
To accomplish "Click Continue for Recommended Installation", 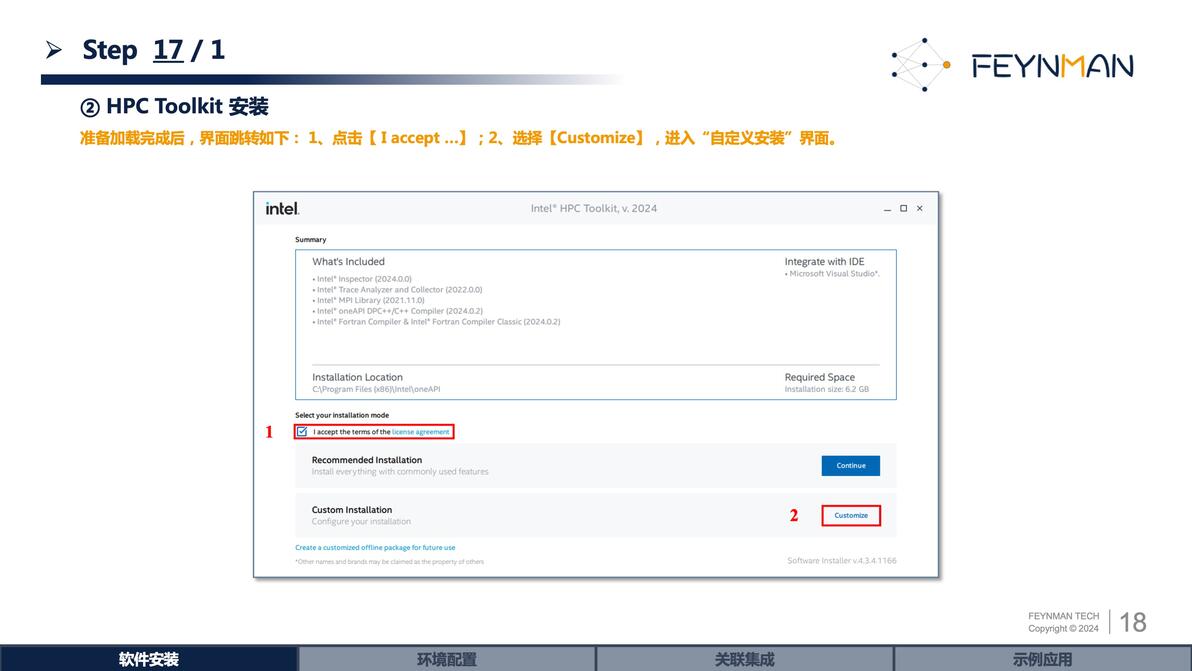I will point(851,466).
